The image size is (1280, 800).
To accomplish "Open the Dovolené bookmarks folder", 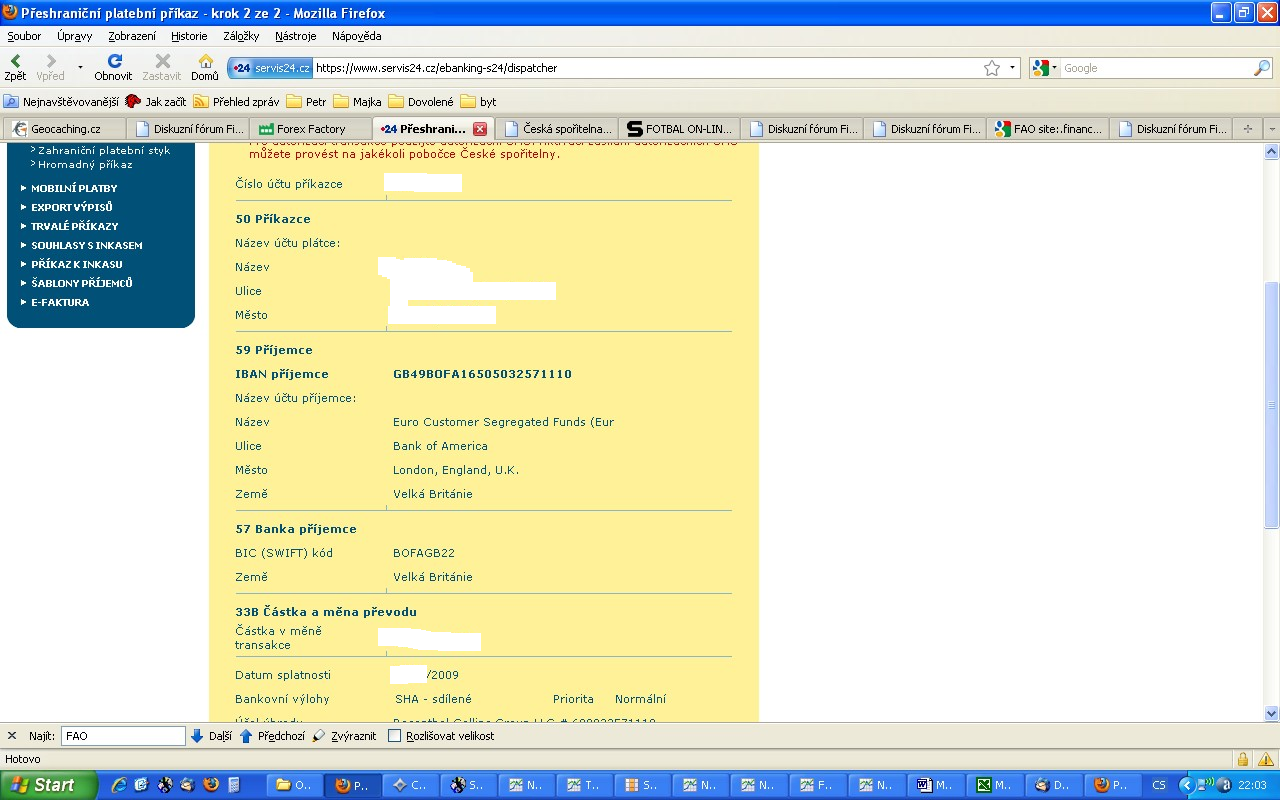I will [421, 102].
